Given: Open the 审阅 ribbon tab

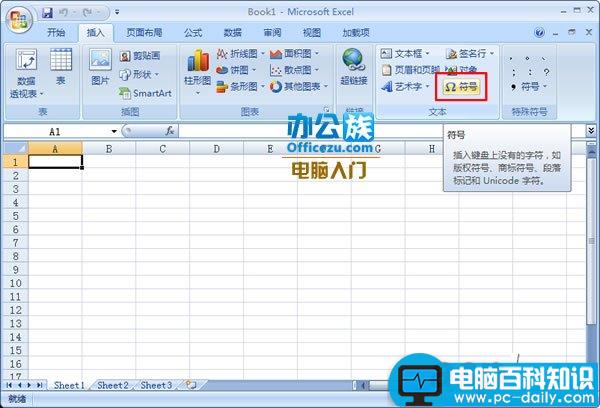Looking at the screenshot, I should coord(272,33).
